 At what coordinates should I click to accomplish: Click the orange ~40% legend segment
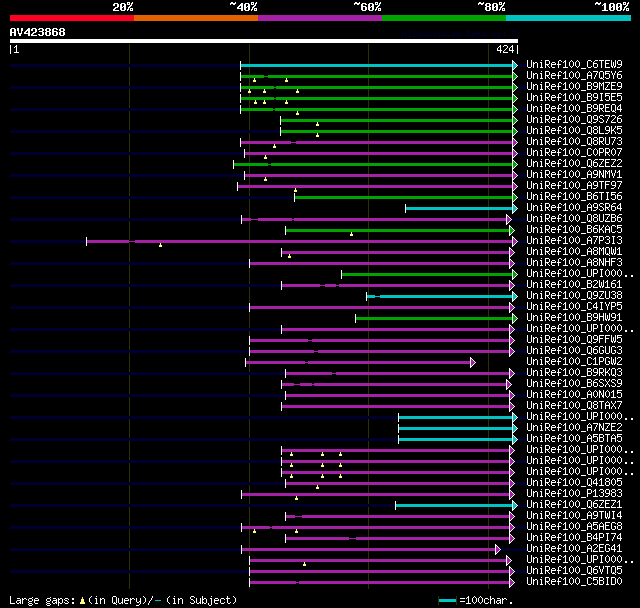[x=196, y=18]
